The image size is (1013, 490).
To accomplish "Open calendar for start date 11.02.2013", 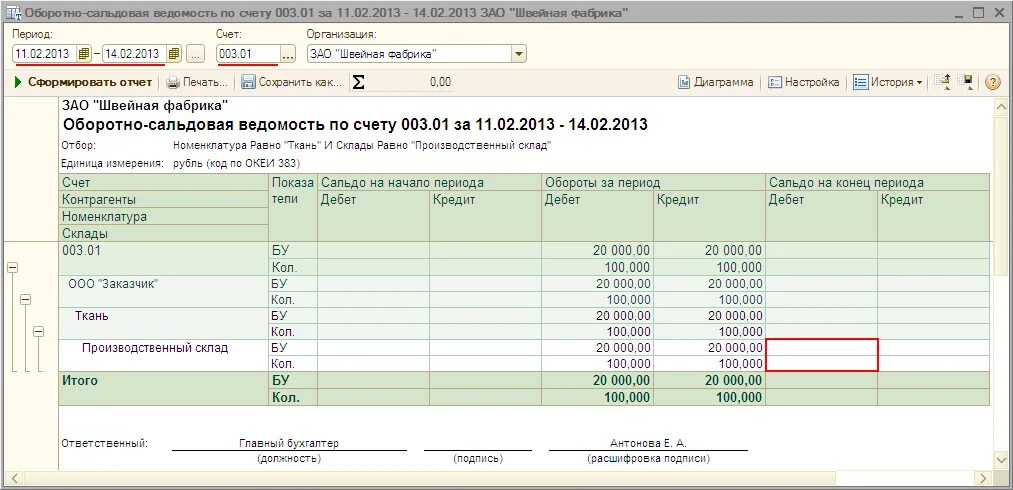I will click(x=83, y=54).
